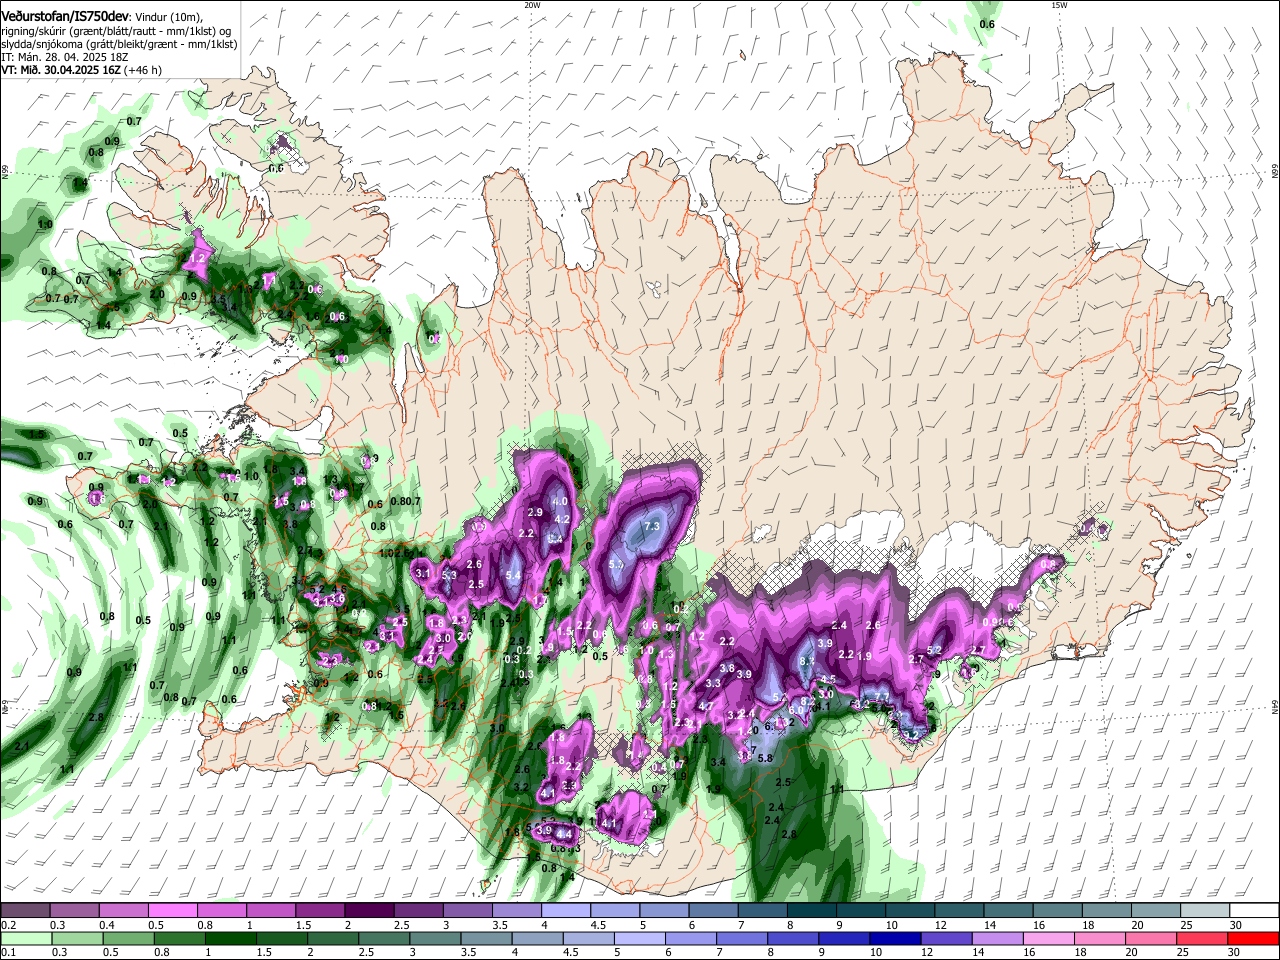Viewport: 1280px width, 960px height.
Task: Select upper snow-scale swatch labelled 16
Action: coord(1059,910)
